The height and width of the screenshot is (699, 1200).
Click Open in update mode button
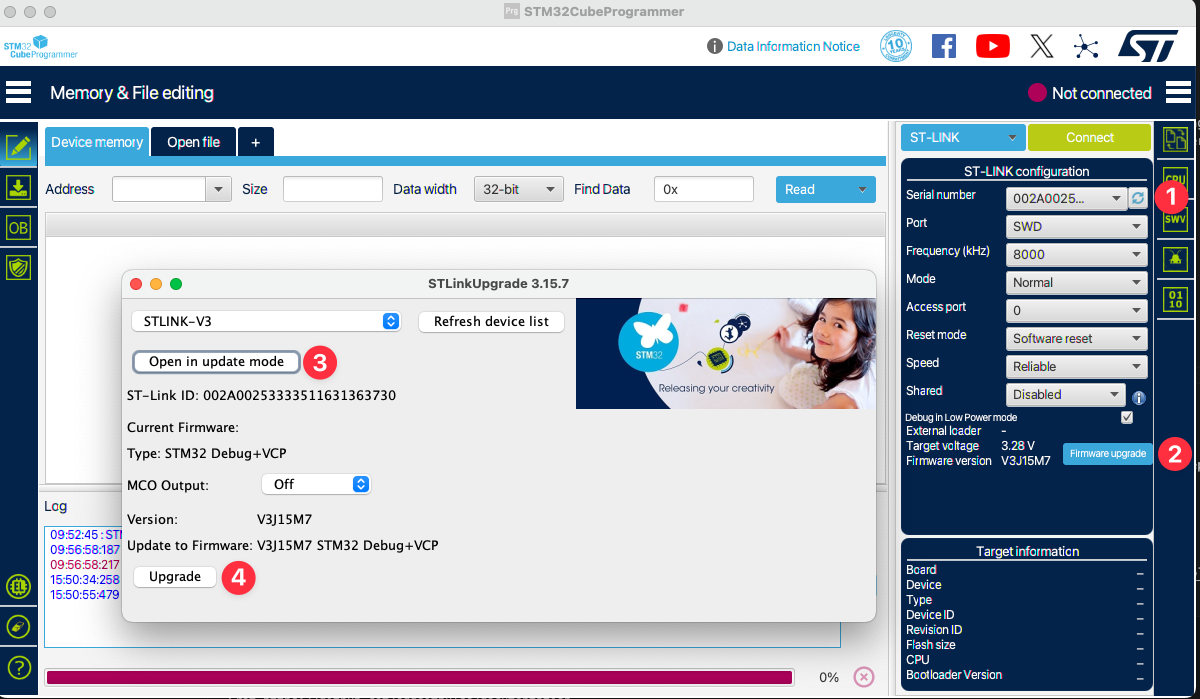point(216,361)
